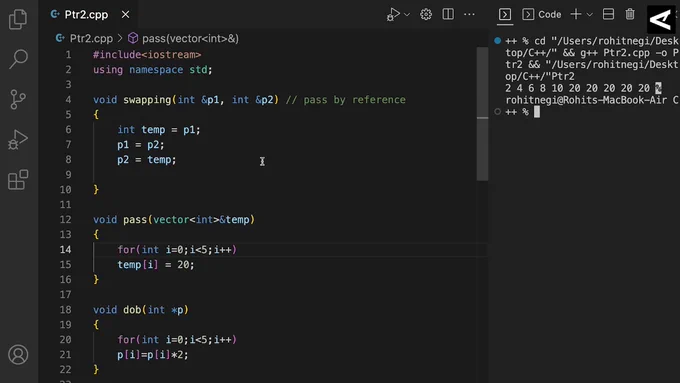Screen dimensions: 680x383
Task: Click 'int temp = p1;' statement
Action: tap(159, 130)
